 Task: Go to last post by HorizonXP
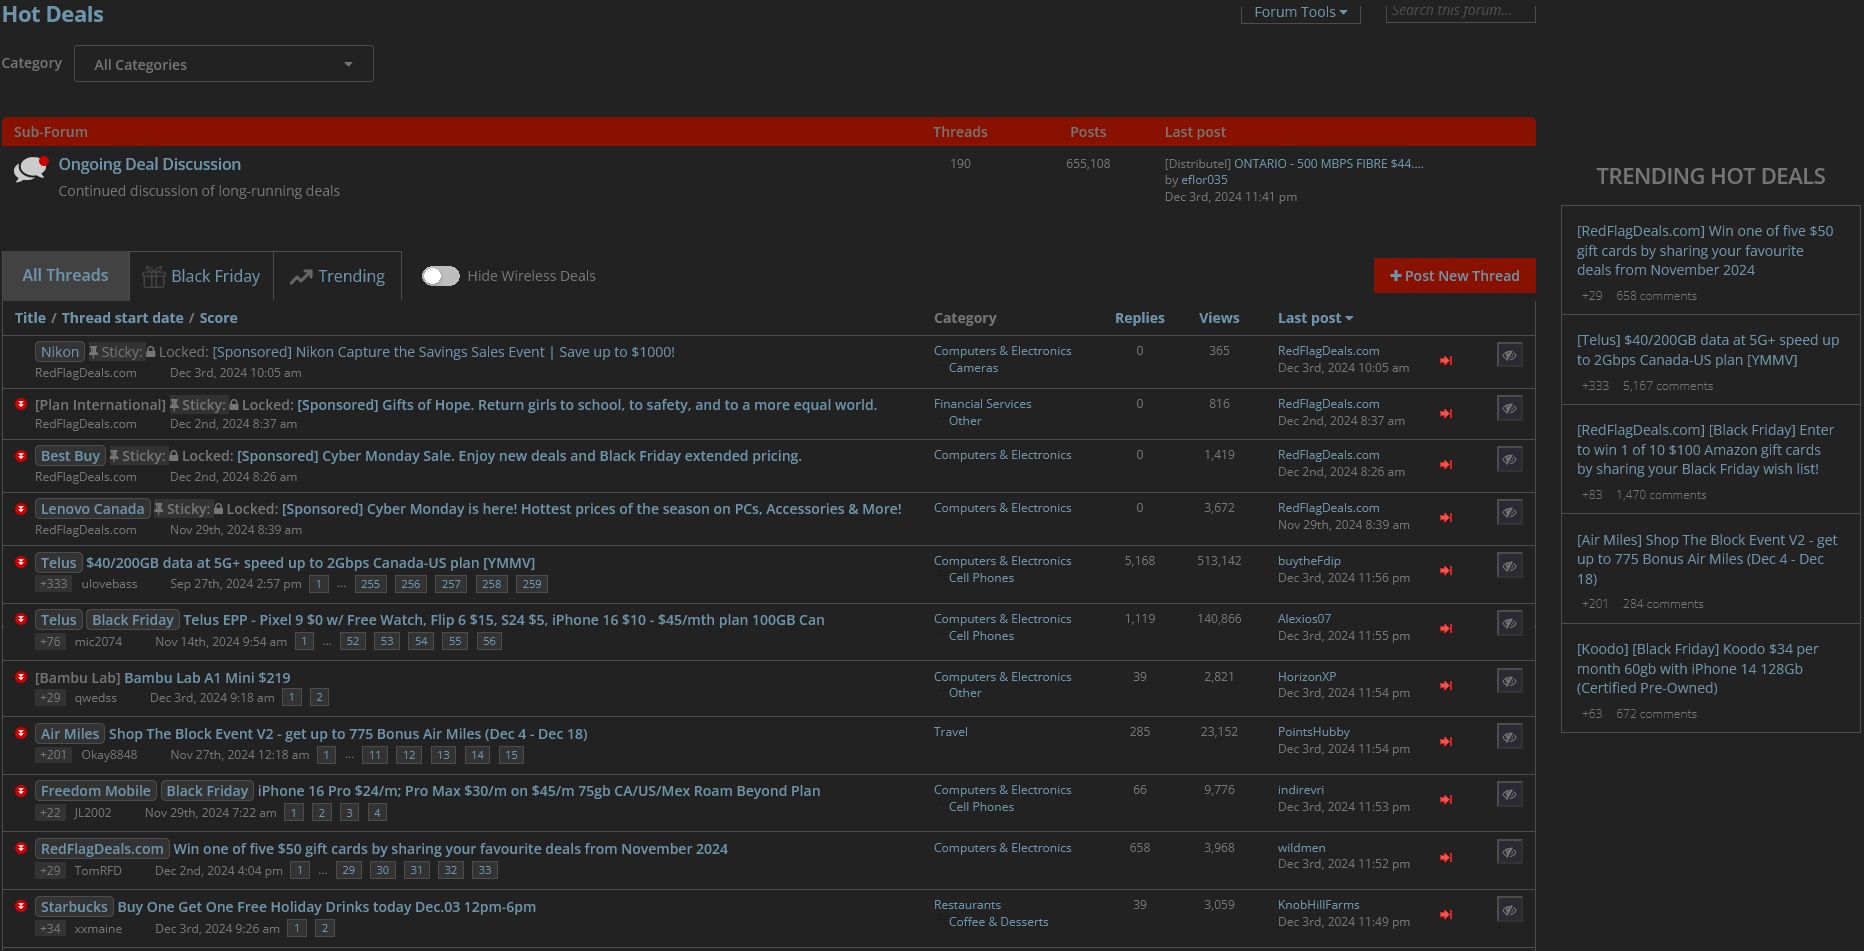(x=1446, y=686)
